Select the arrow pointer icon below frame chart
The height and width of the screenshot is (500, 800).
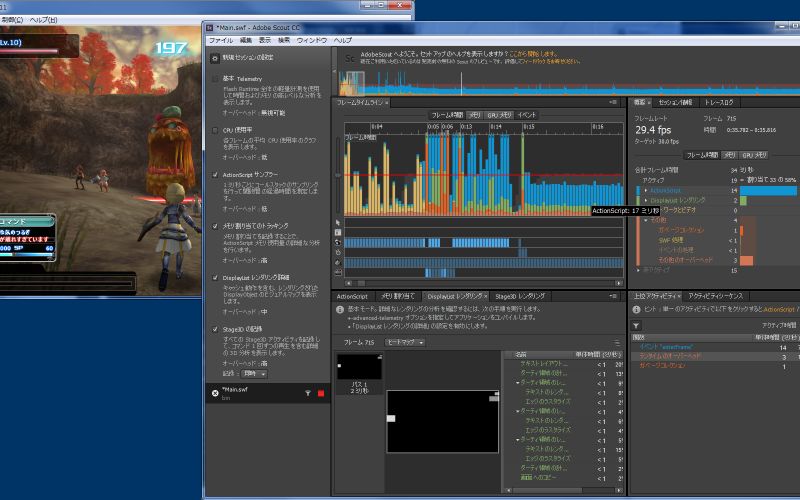coord(338,222)
